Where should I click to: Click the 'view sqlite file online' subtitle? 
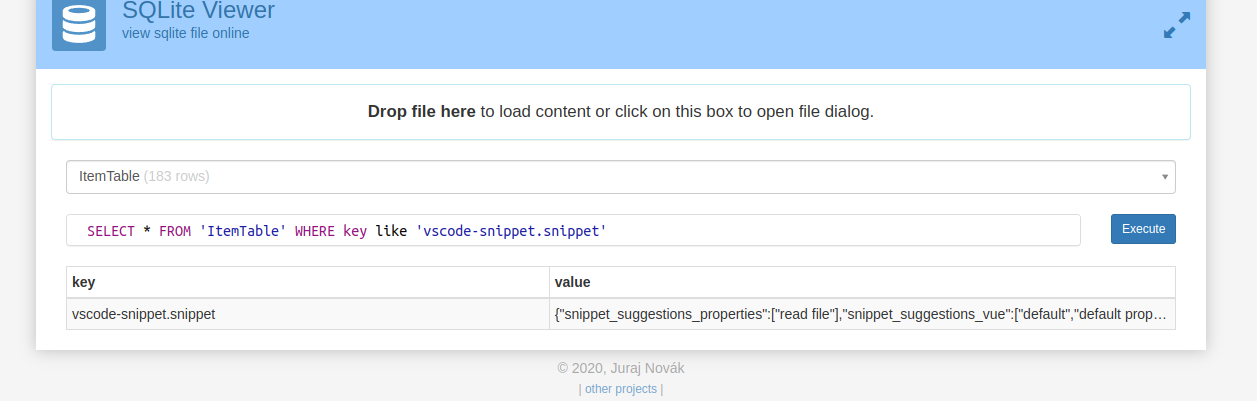pos(186,33)
